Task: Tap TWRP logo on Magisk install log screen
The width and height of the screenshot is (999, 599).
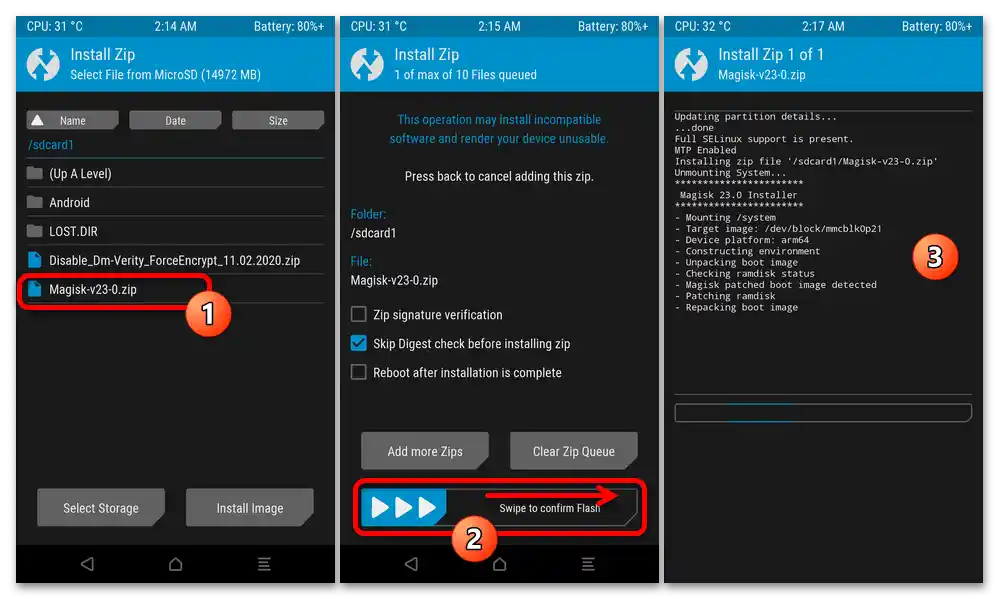Action: coord(691,64)
